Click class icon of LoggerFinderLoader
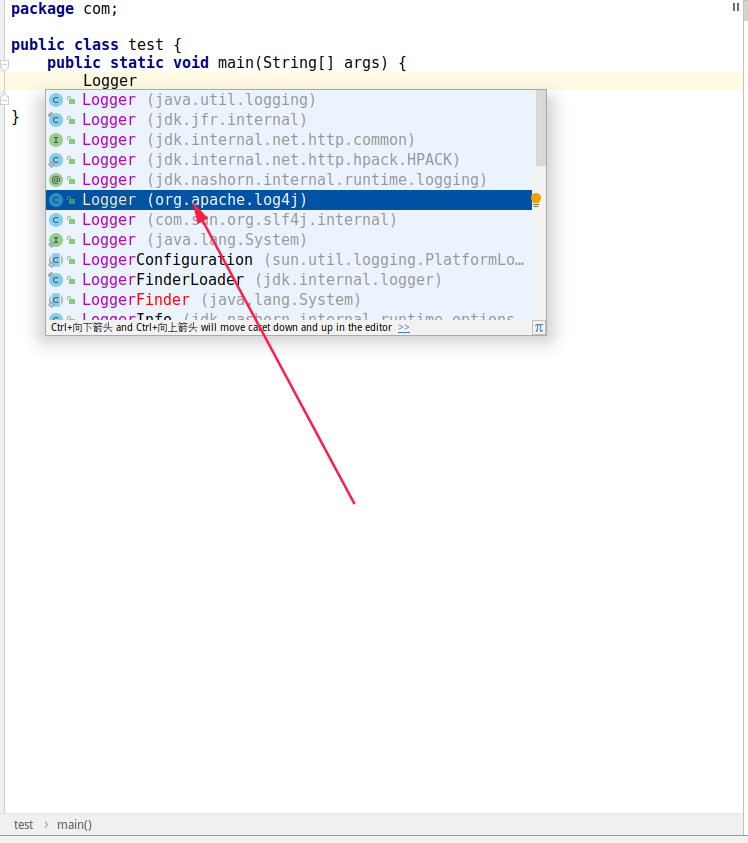 pos(56,280)
